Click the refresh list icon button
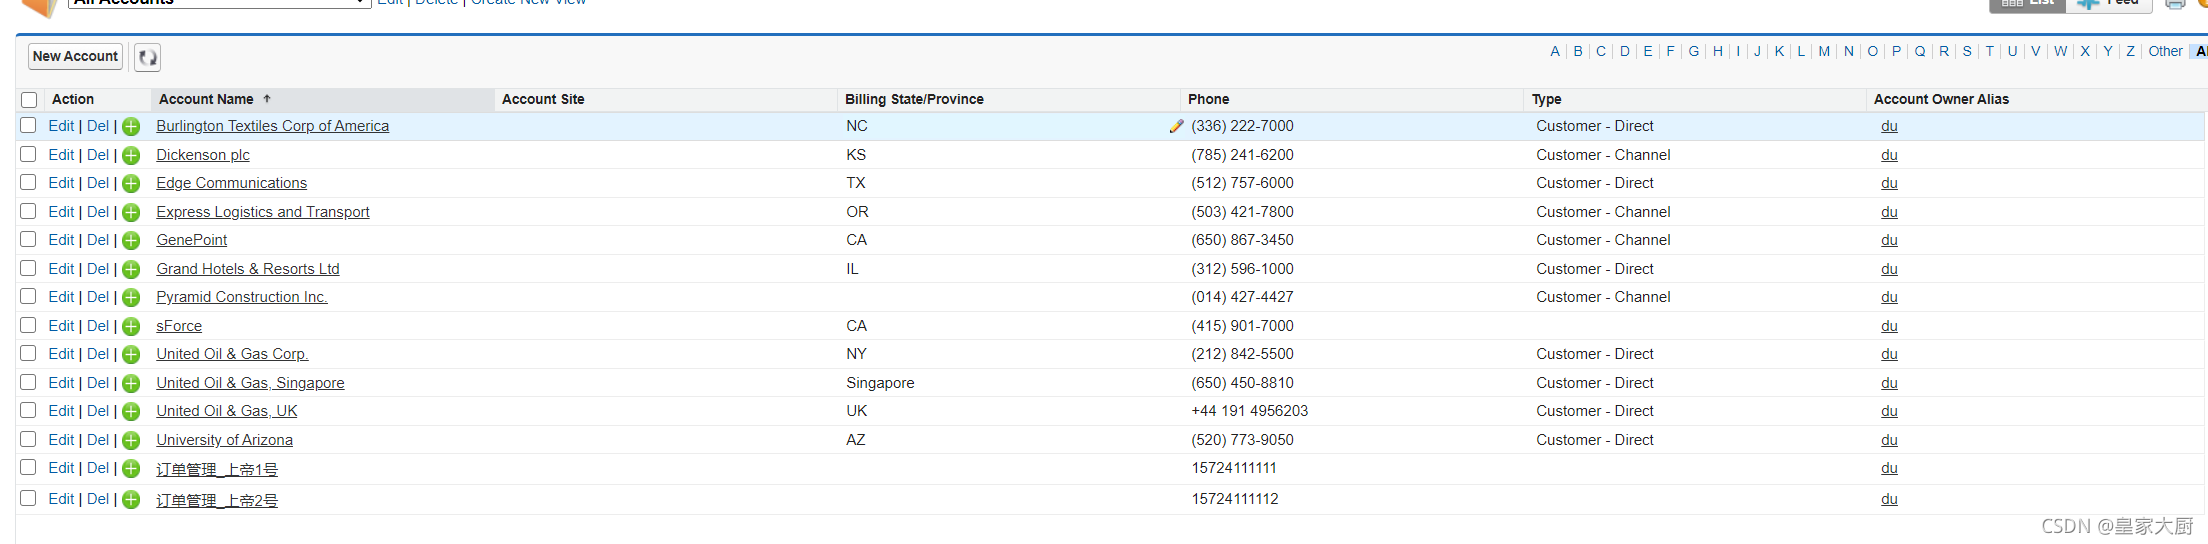 147,57
